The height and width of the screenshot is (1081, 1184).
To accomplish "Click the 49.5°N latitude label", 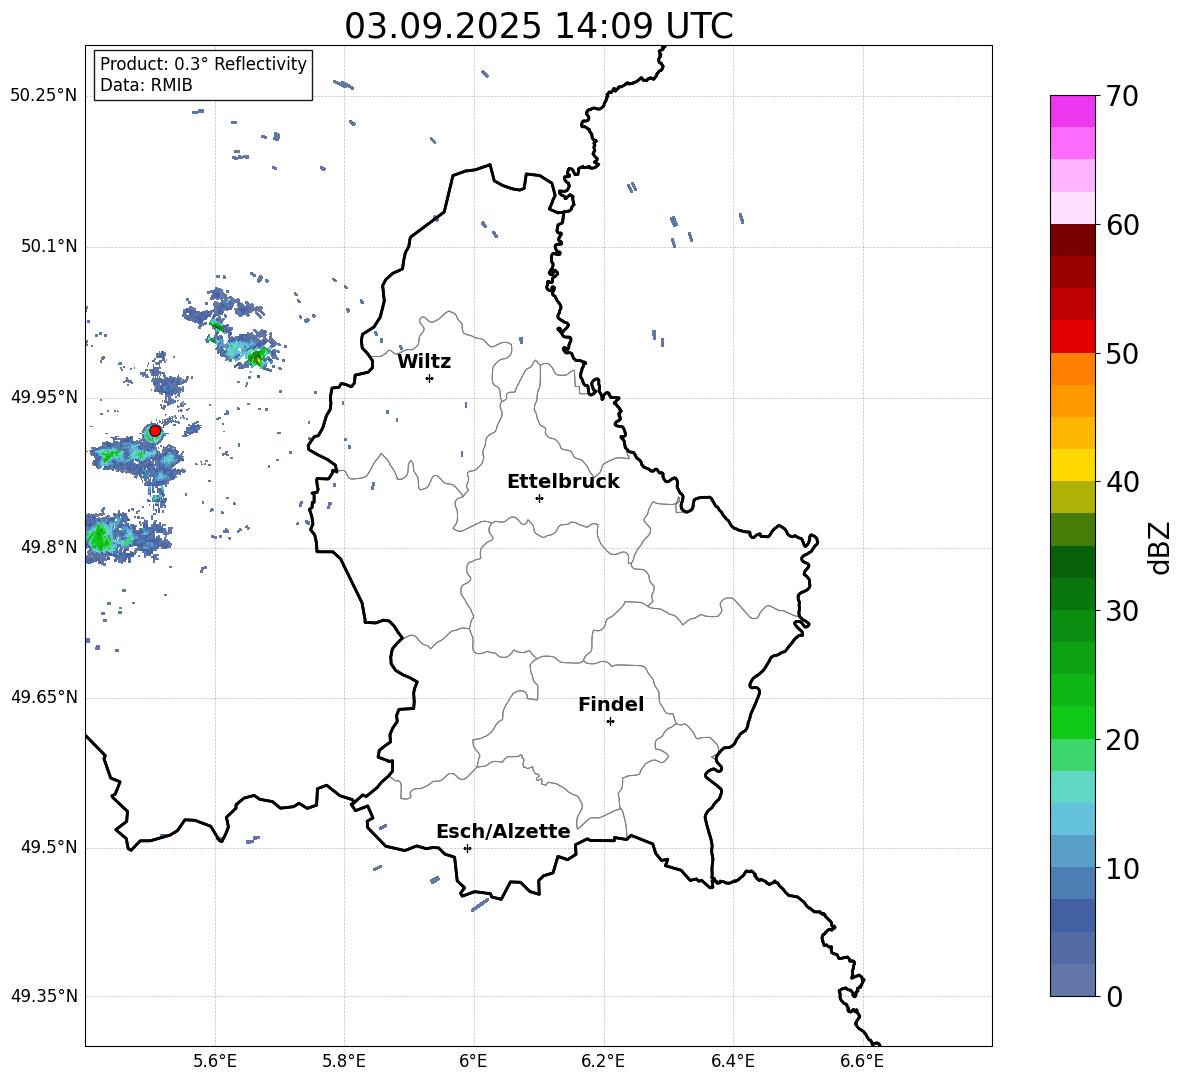I will pyautogui.click(x=49, y=847).
